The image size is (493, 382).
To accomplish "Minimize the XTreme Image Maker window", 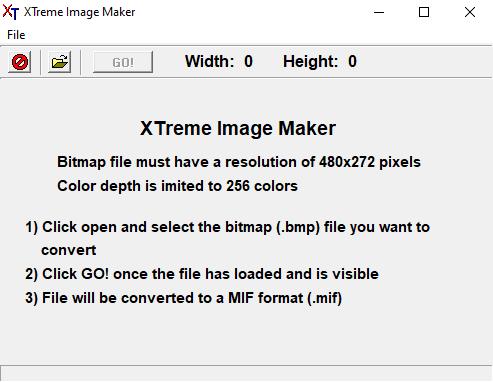I will [x=379, y=12].
